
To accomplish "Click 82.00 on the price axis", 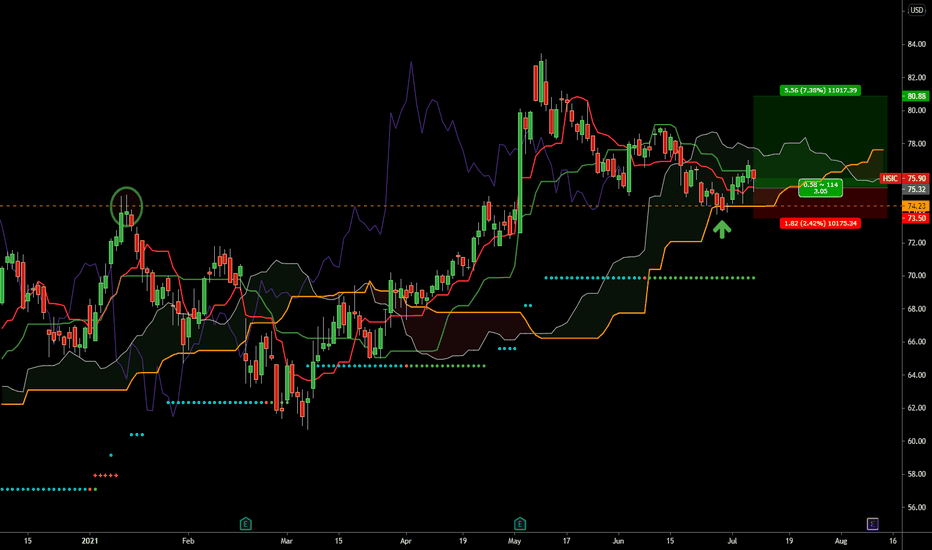I will (916, 77).
